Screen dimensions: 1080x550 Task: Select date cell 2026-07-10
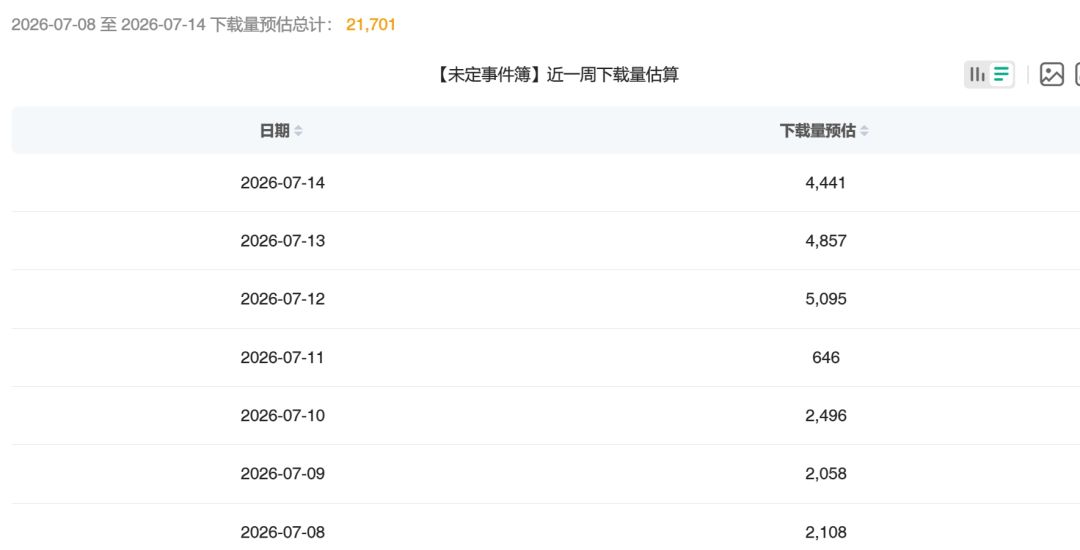click(x=282, y=416)
